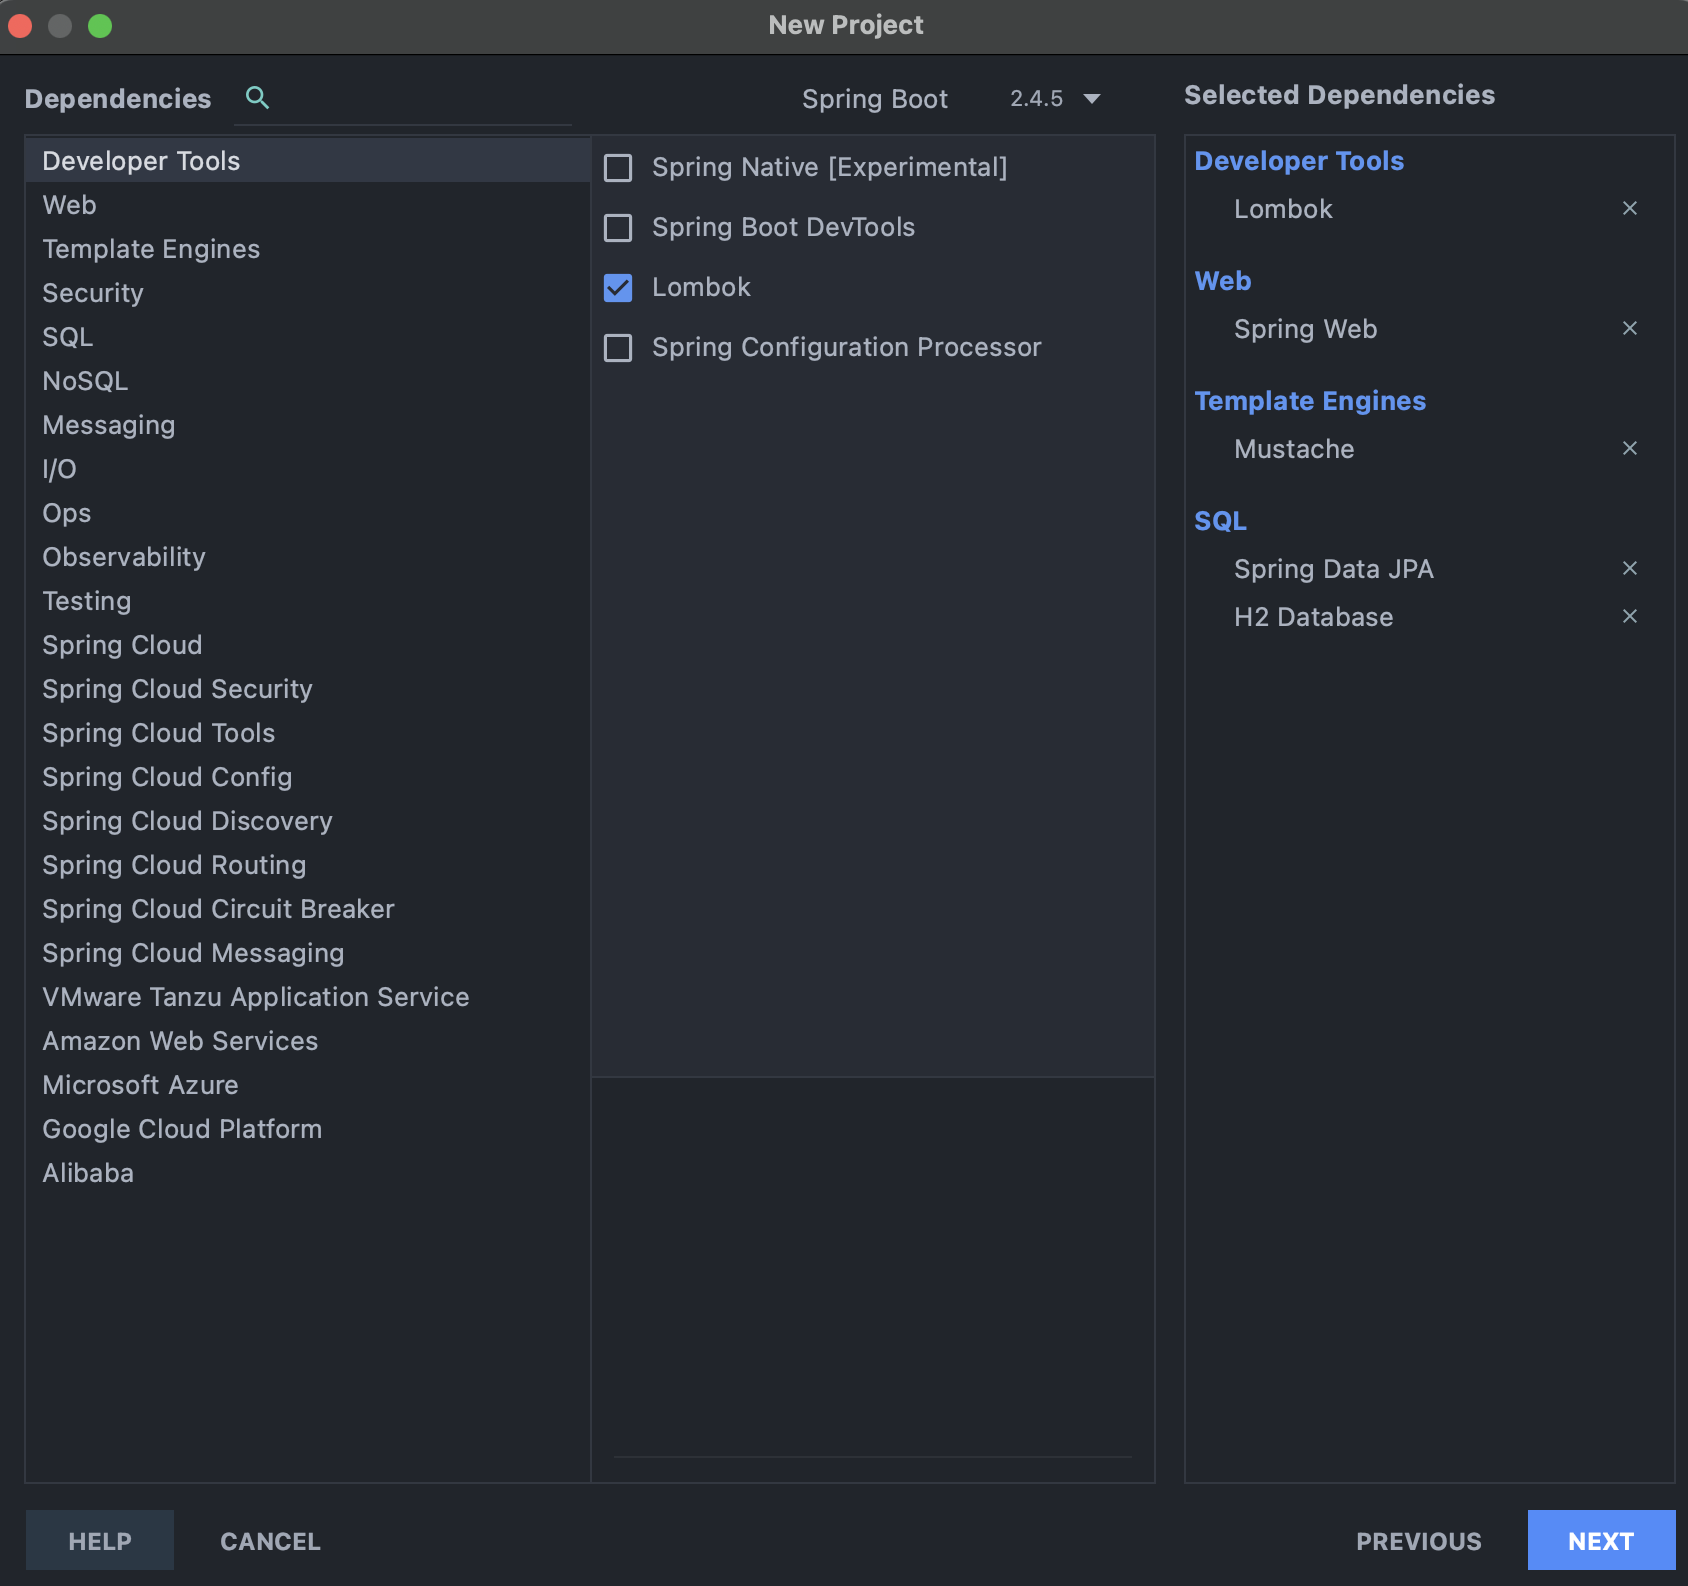Choose the Spring Cloud Config category
1688x1586 pixels.
(x=308, y=777)
